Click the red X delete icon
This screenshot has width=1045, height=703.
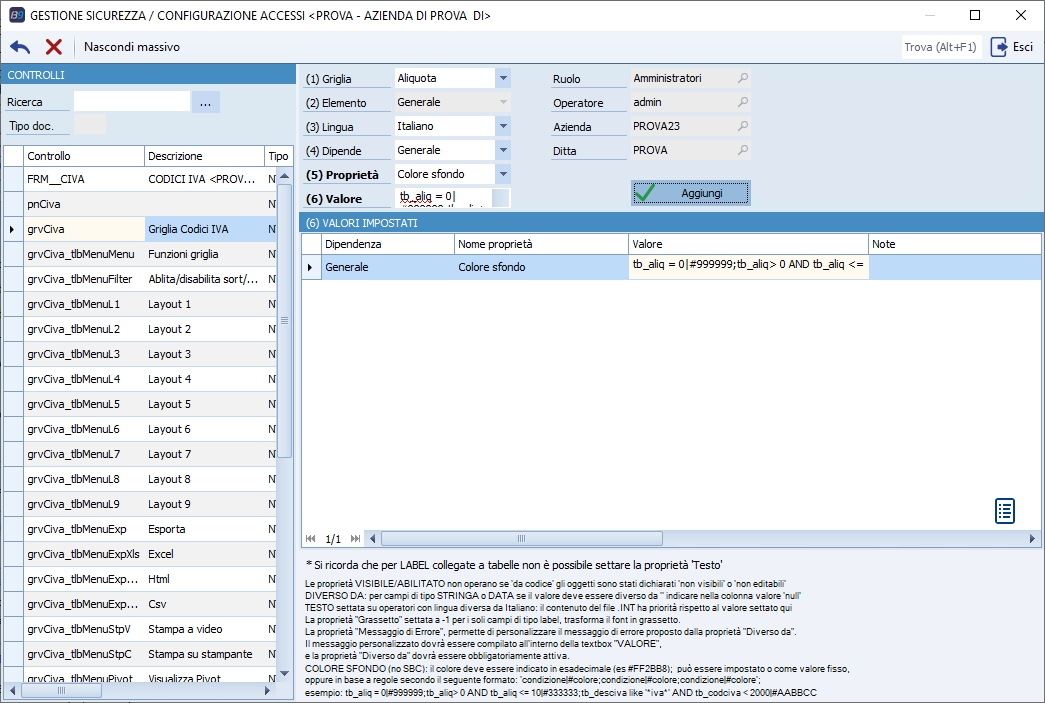click(54, 47)
